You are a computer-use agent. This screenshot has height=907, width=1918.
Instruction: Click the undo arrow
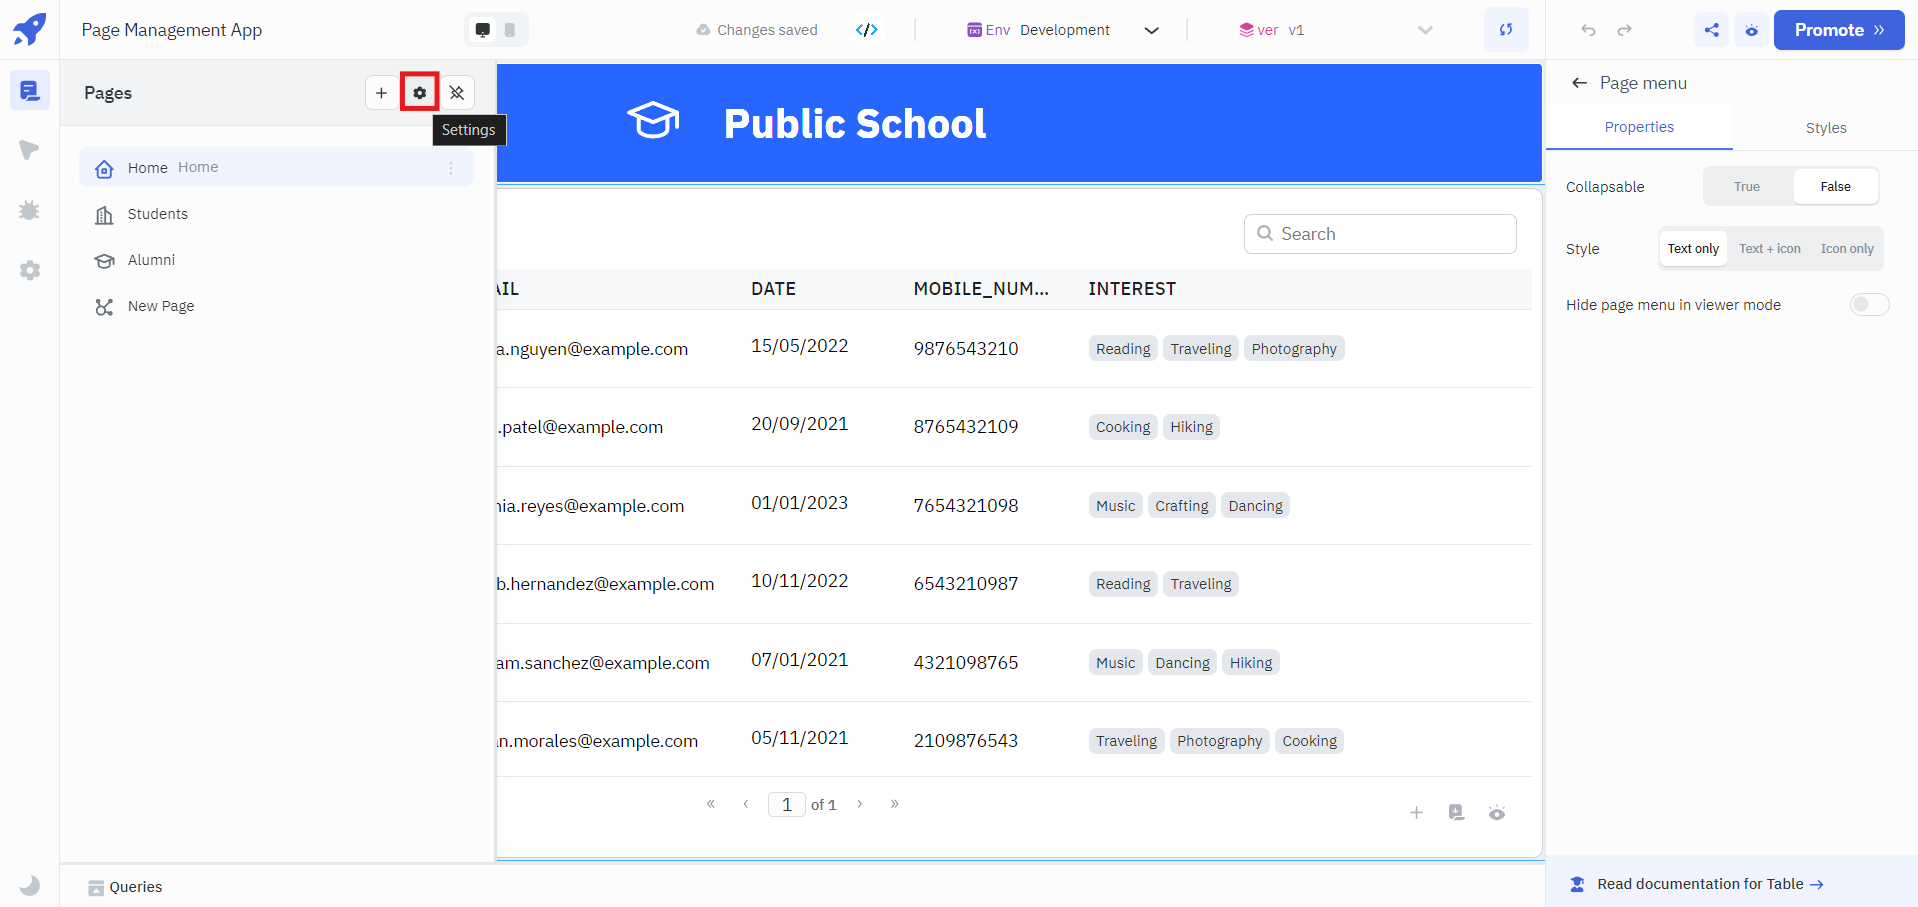point(1588,30)
